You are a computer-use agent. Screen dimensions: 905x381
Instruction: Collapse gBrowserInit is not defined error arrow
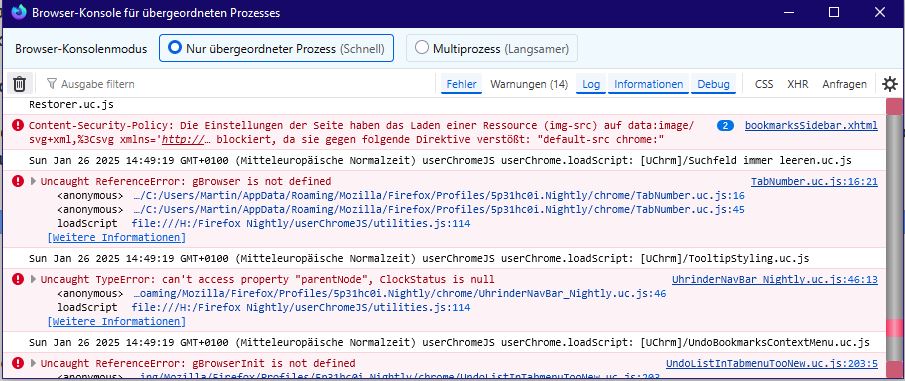coord(33,364)
